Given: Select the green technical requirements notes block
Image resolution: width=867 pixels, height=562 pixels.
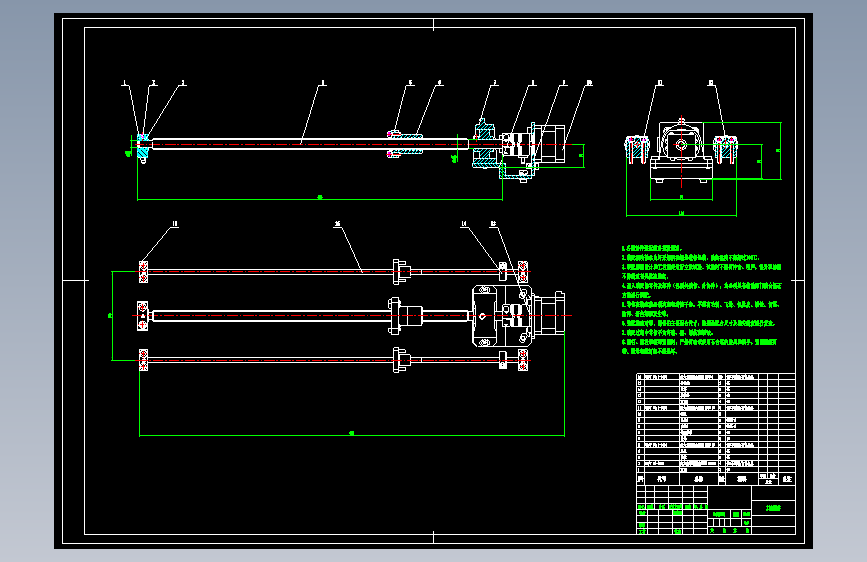Looking at the screenshot, I should (701, 299).
